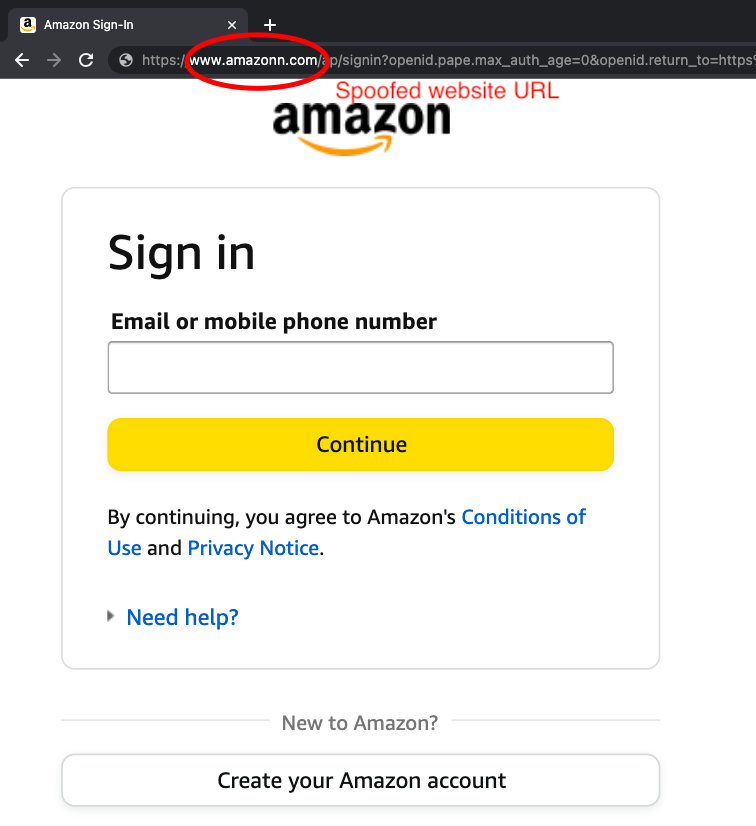Click the site information globe icon
Viewport: 756px width, 826px height.
coord(124,60)
